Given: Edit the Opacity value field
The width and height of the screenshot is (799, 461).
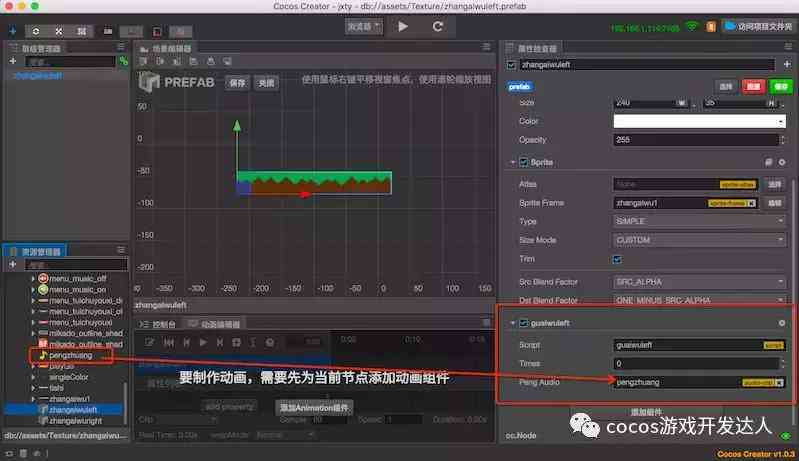Looking at the screenshot, I should pyautogui.click(x=696, y=140).
